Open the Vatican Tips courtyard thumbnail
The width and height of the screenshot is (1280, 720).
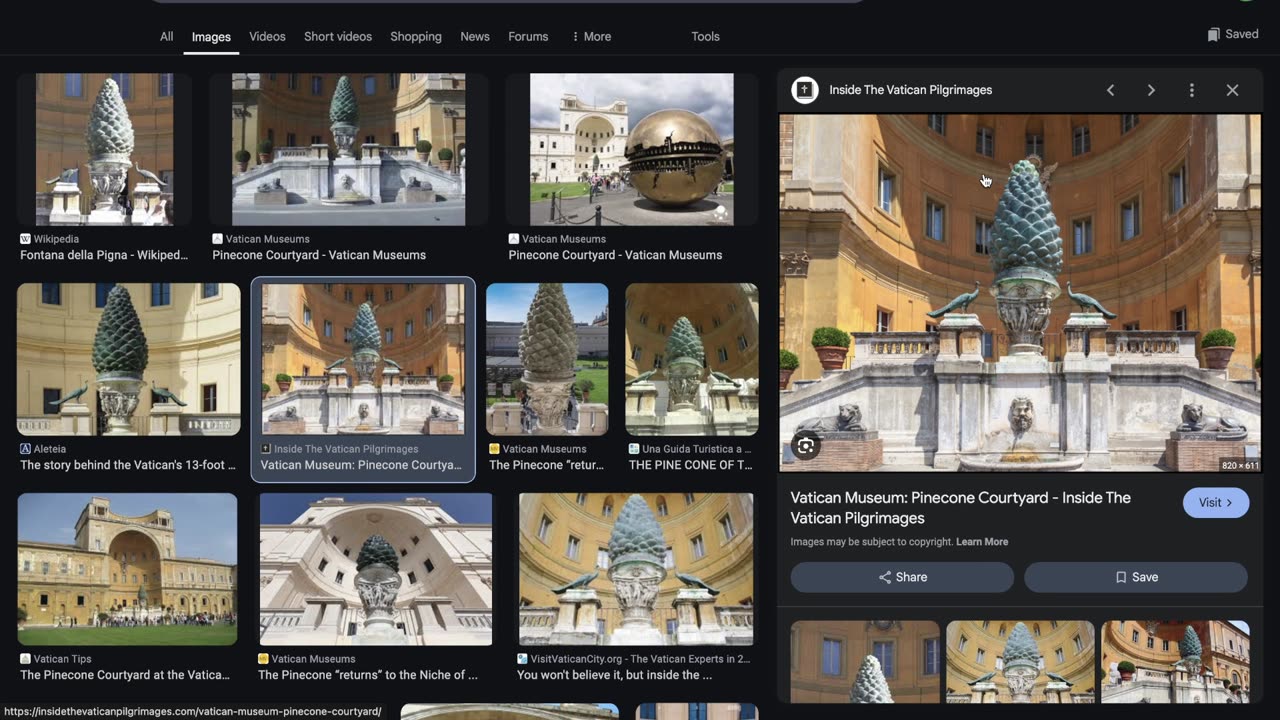[x=127, y=569]
